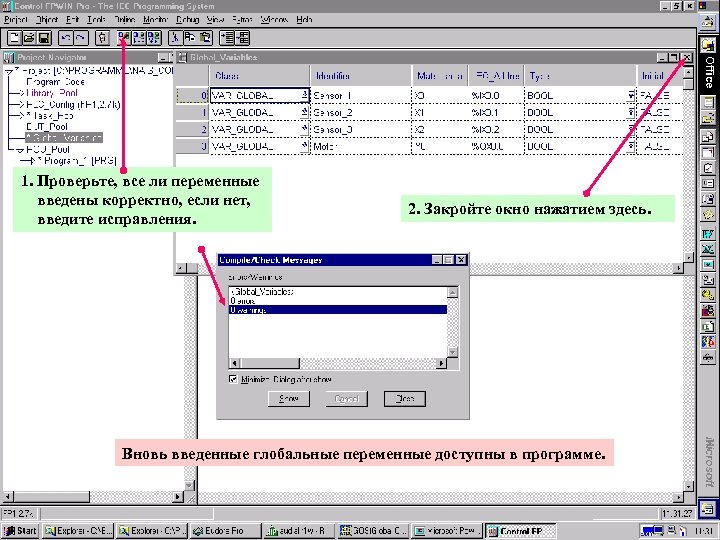The width and height of the screenshot is (720, 540).
Task: Click the compile icon showing a downward arrow
Action: click(153, 38)
